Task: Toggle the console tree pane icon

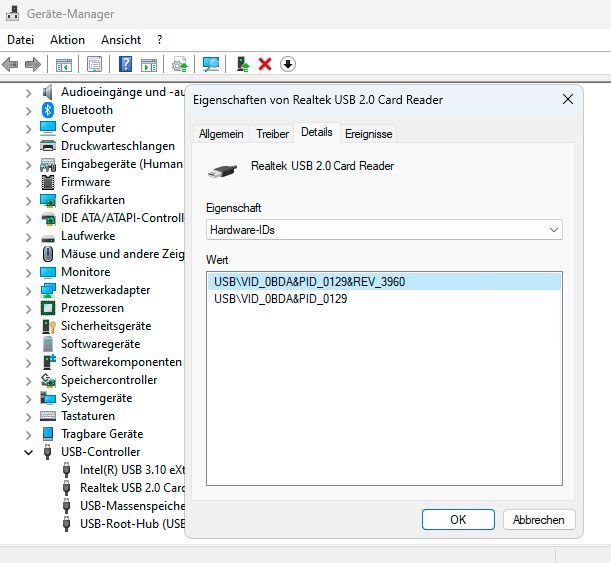Action: [x=64, y=65]
